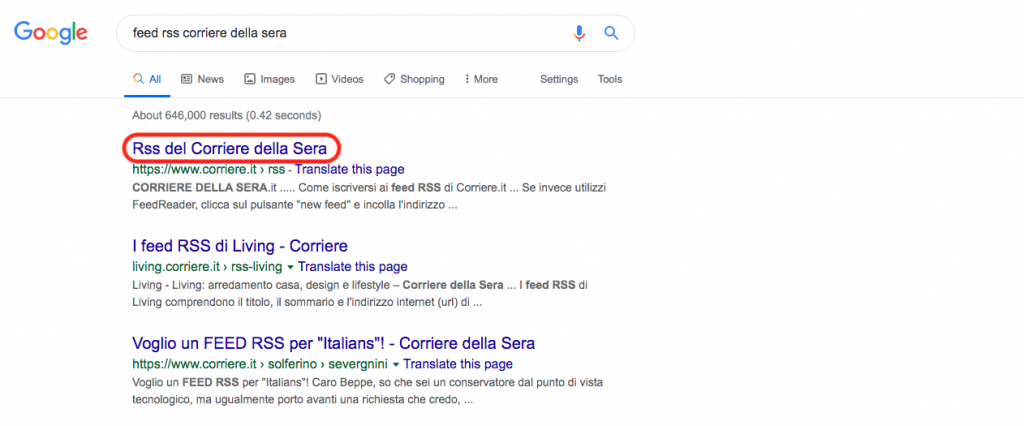Click the About 646,000 results text
The width and height of the screenshot is (1024, 426).
point(227,116)
